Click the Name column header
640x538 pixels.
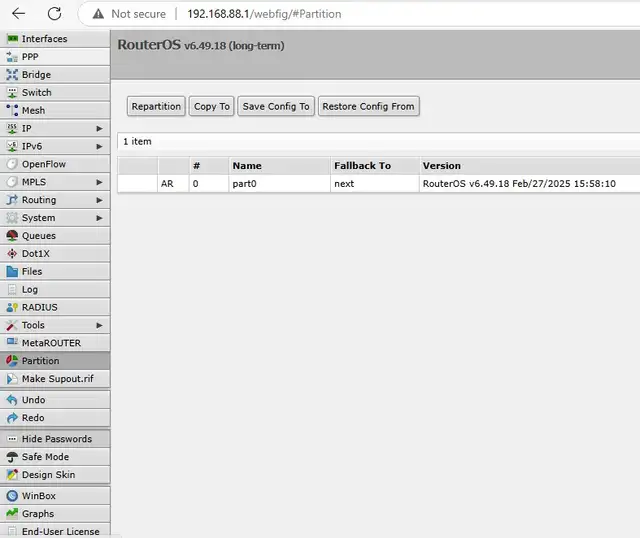[x=279, y=166]
